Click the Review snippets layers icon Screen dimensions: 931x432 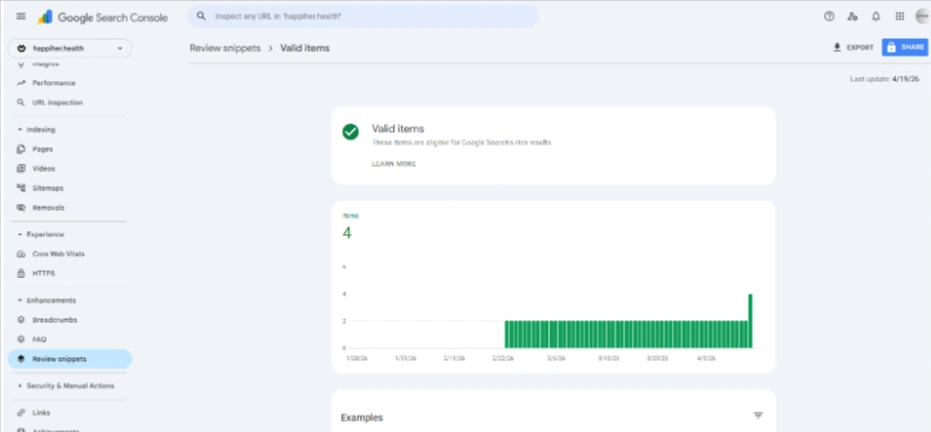tap(21, 359)
